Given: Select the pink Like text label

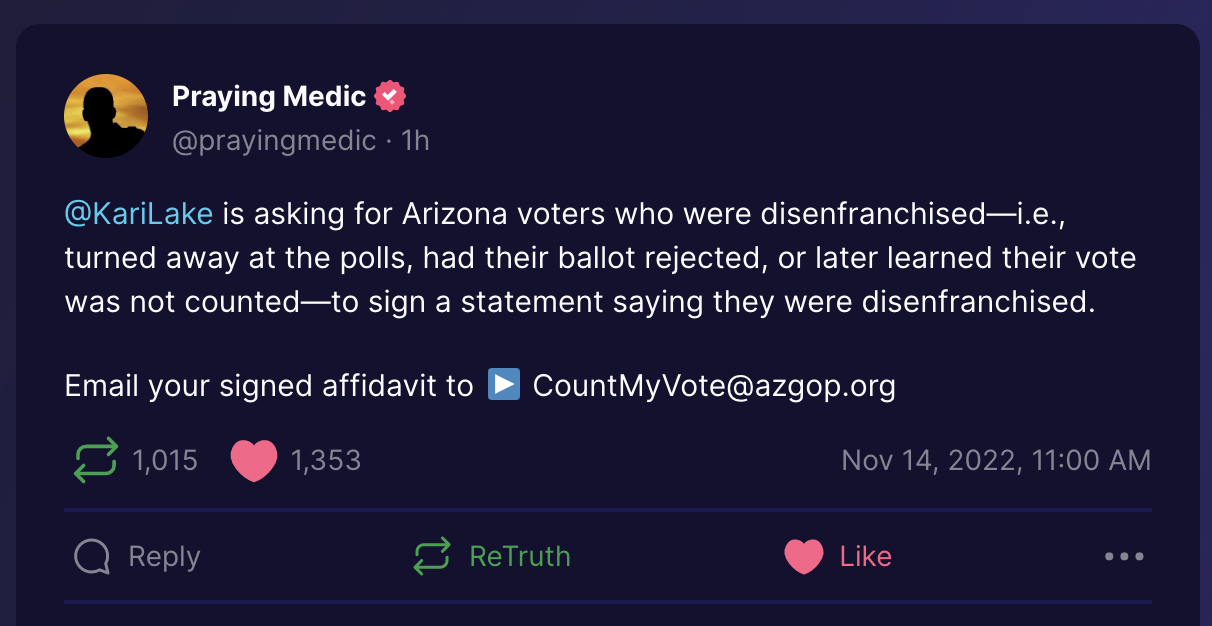Looking at the screenshot, I should pos(865,556).
